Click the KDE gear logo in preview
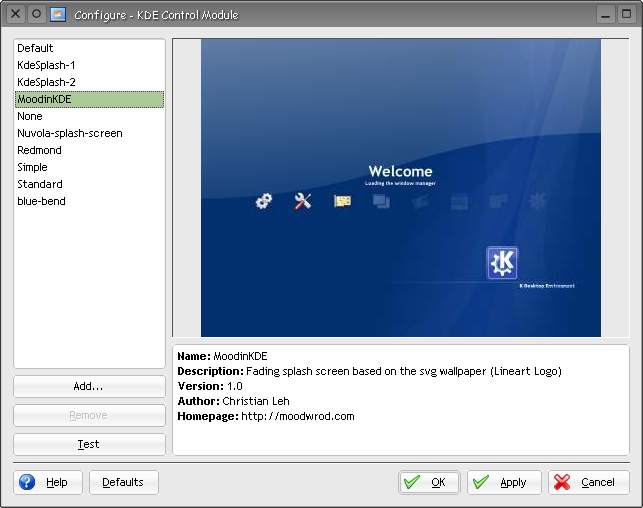The width and height of the screenshot is (643, 508). [x=502, y=263]
